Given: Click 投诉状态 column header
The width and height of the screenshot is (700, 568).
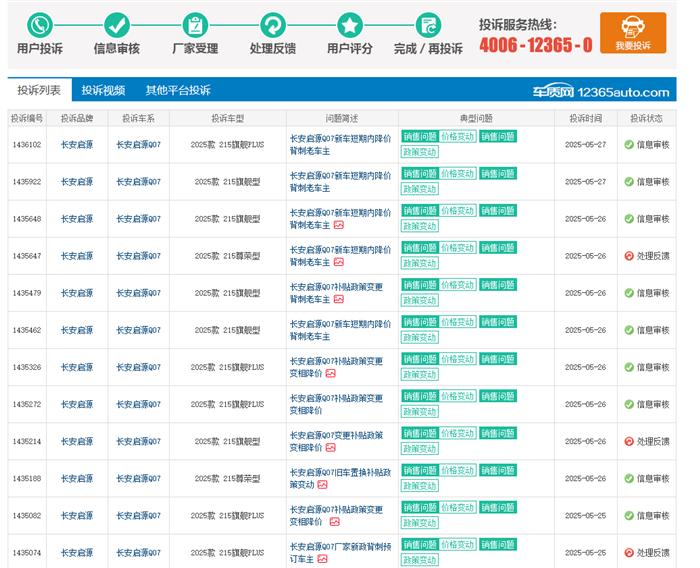Looking at the screenshot, I should (646, 118).
